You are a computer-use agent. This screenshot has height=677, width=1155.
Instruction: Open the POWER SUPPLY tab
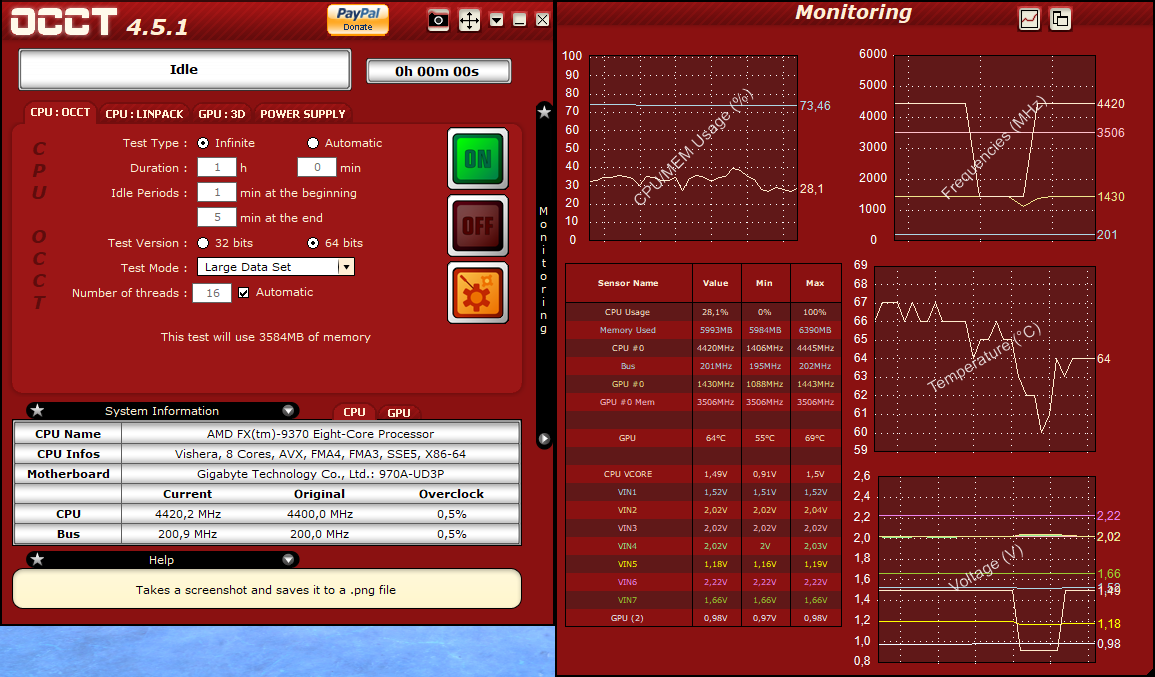303,114
